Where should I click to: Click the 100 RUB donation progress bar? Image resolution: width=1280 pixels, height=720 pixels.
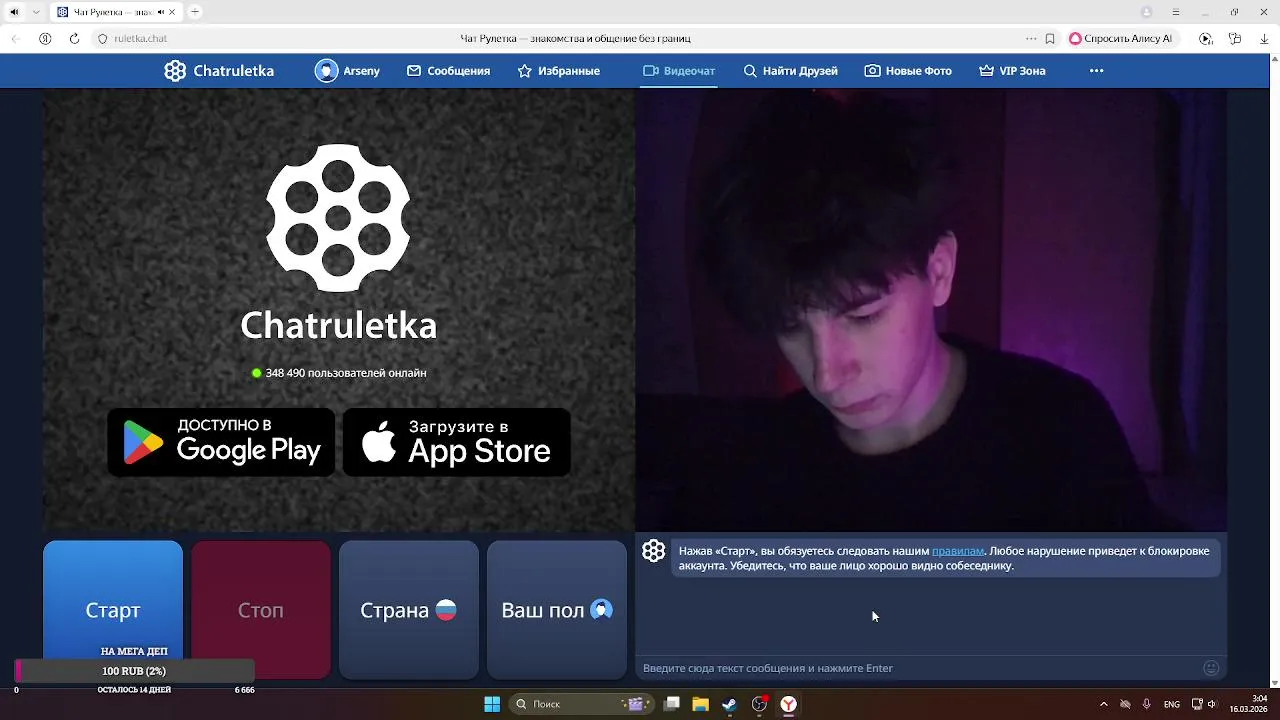click(x=135, y=671)
